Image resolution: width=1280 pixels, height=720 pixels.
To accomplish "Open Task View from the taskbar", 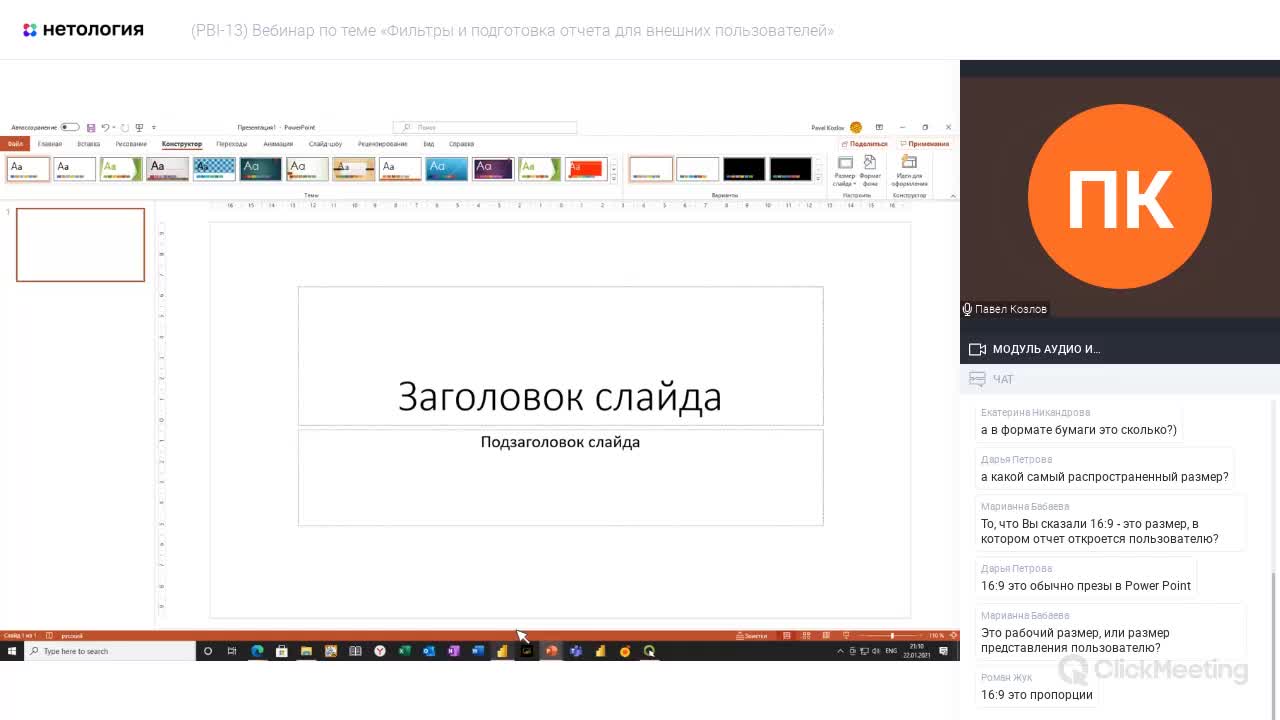I will [x=232, y=651].
